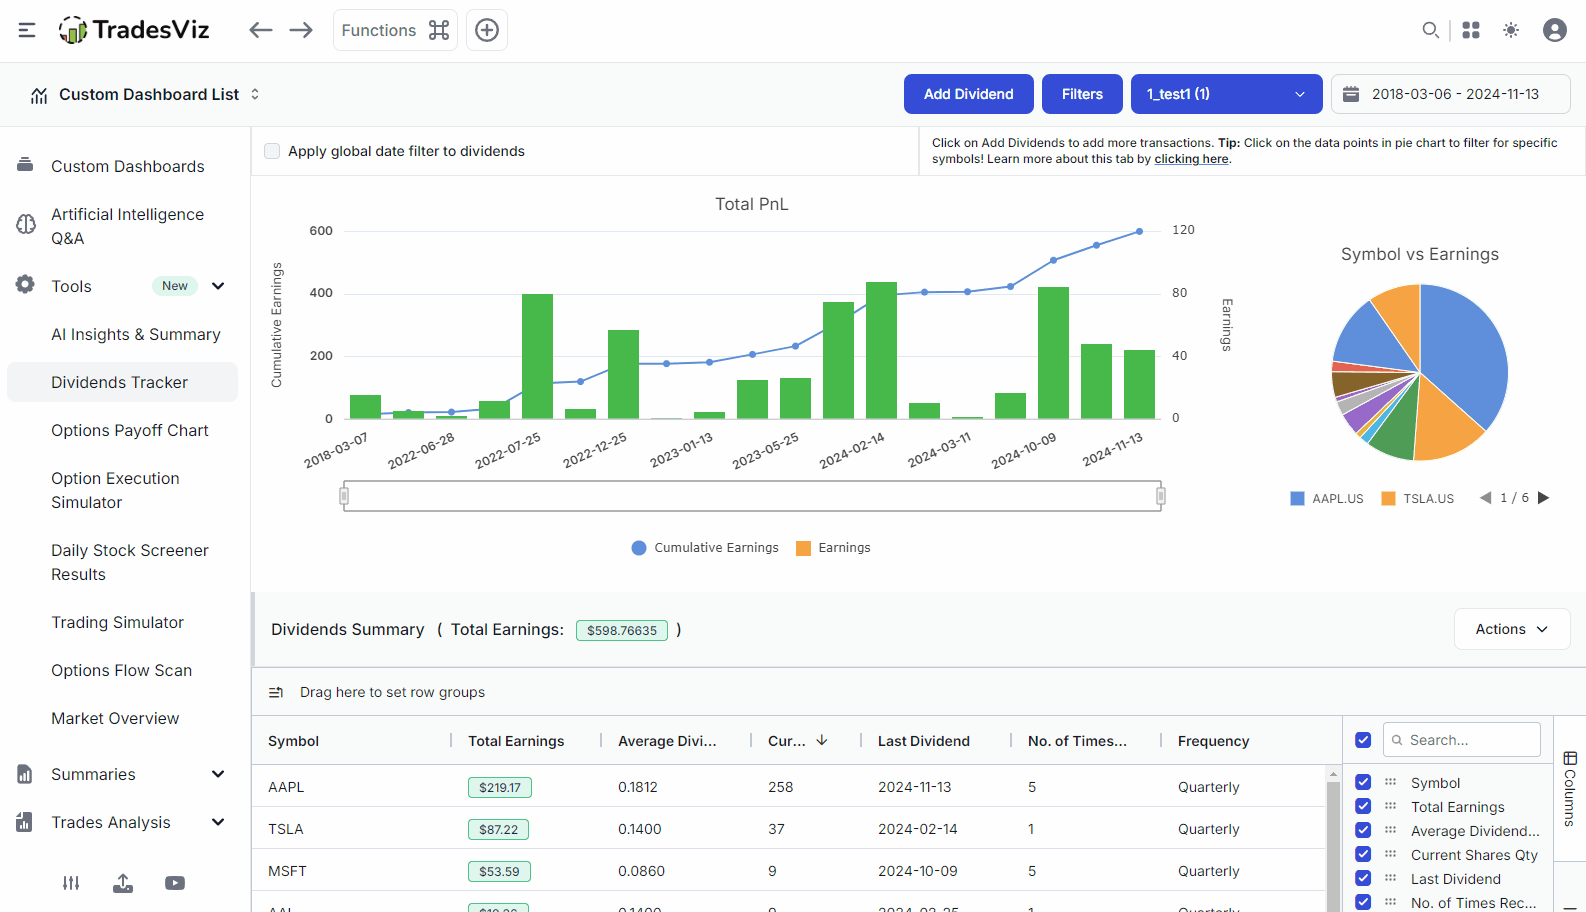
Task: Open search with the magnifier icon
Action: [1431, 30]
